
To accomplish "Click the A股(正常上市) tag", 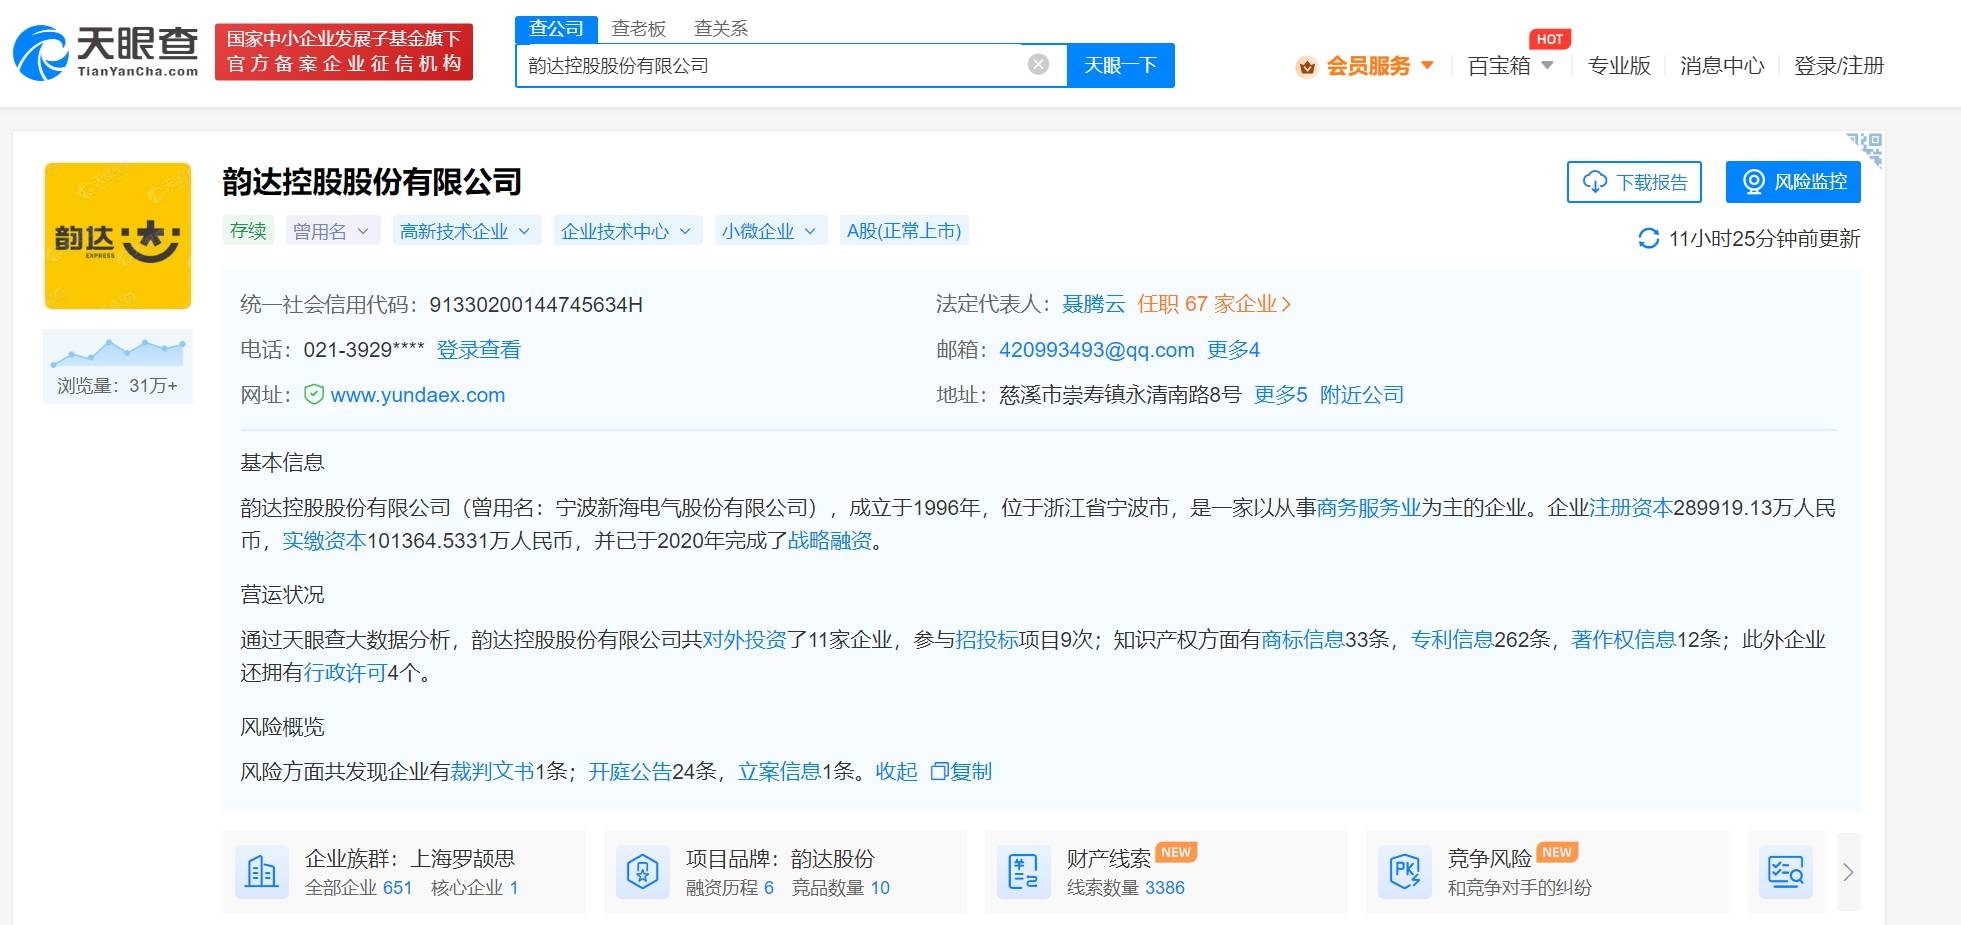I will pyautogui.click(x=904, y=231).
